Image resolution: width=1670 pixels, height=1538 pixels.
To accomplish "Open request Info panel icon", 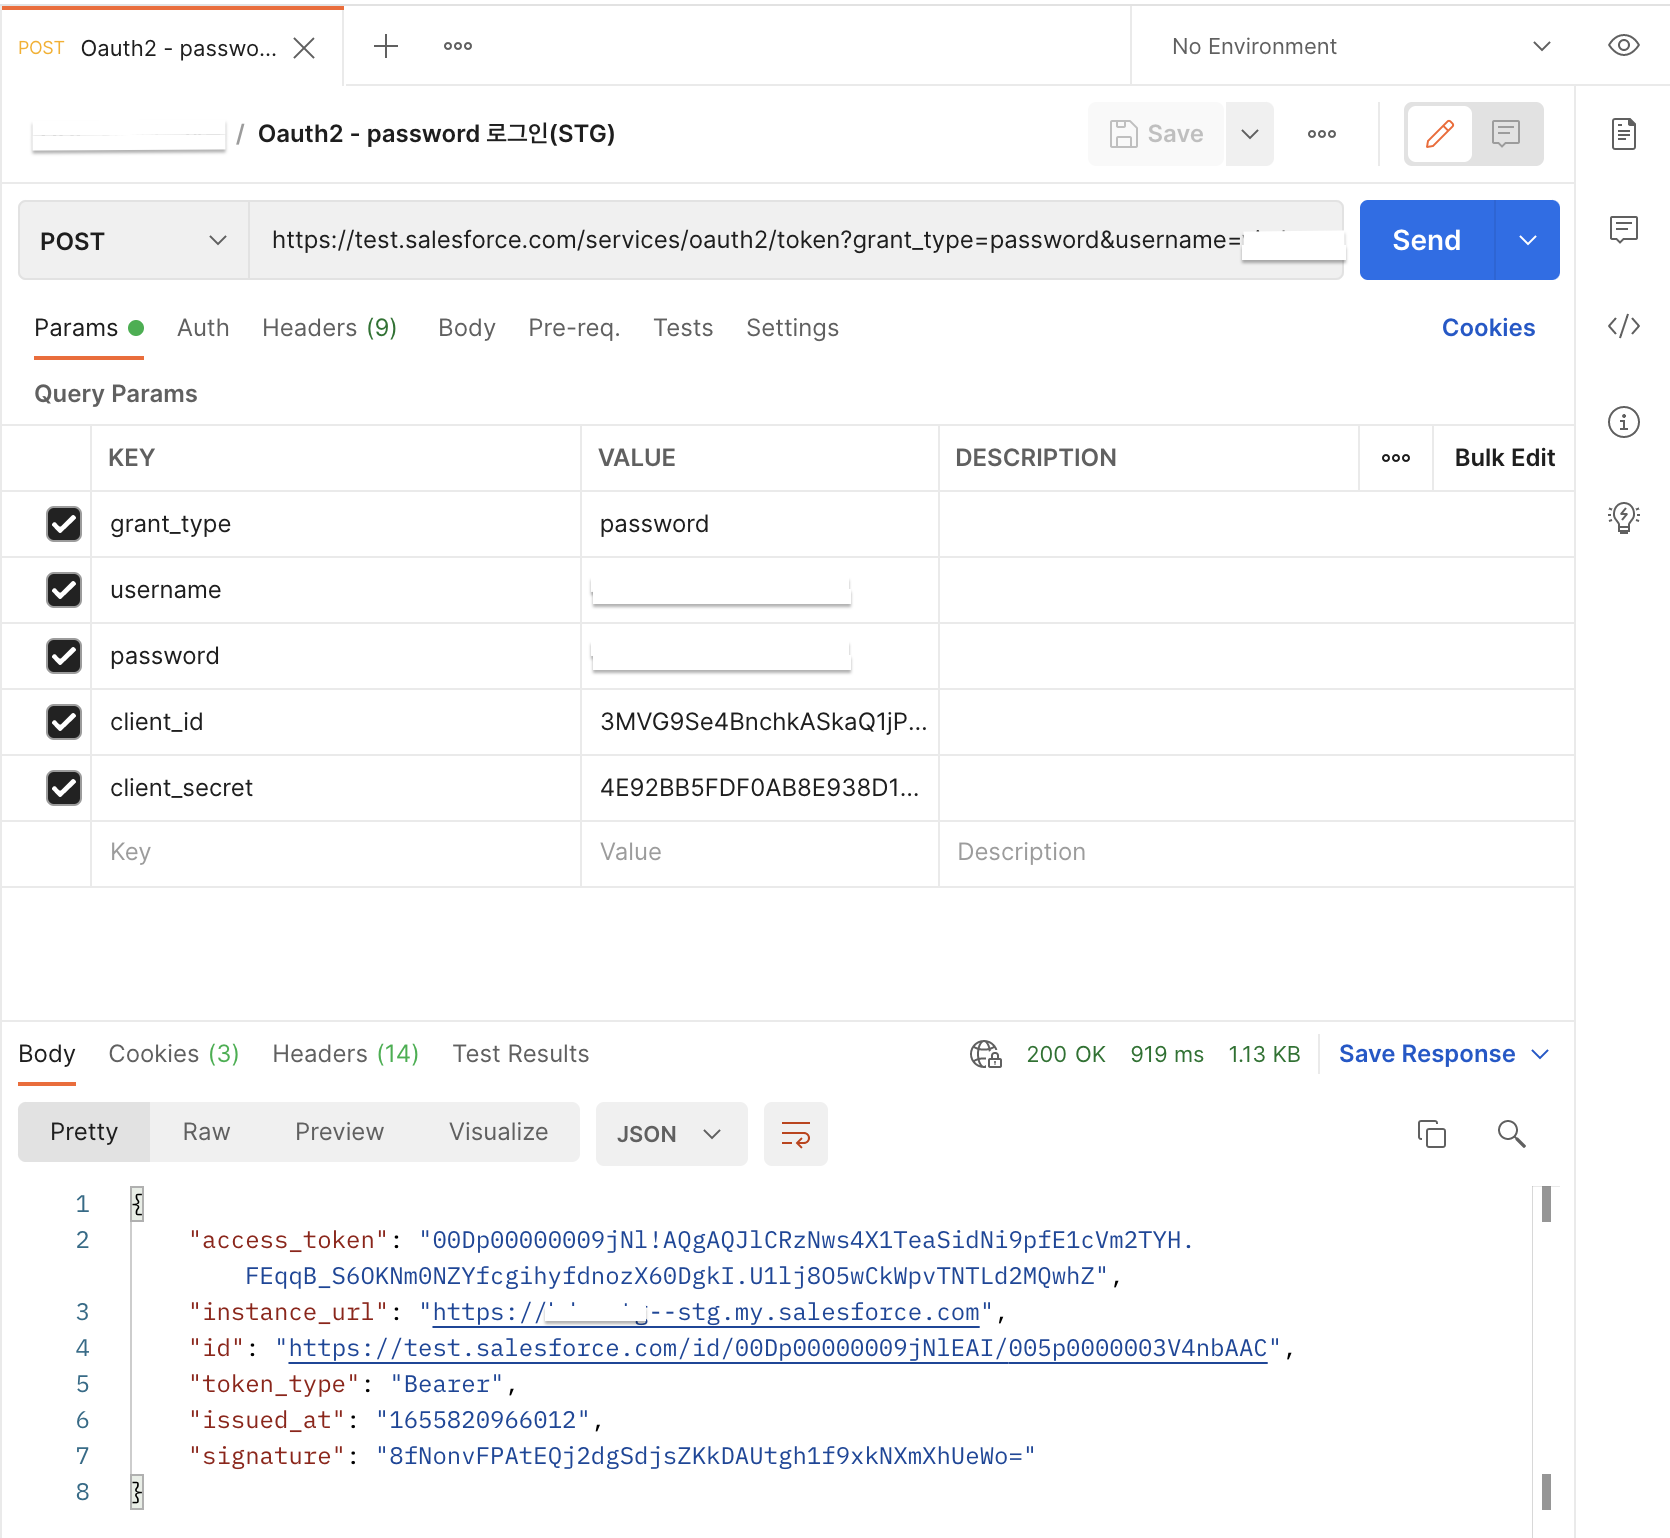I will point(1624,422).
